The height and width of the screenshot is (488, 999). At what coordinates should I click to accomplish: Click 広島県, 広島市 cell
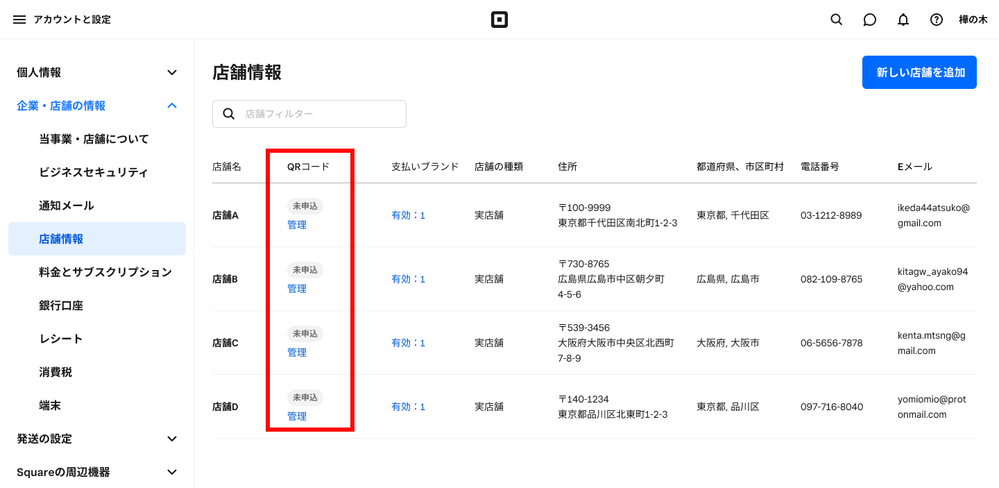728,279
